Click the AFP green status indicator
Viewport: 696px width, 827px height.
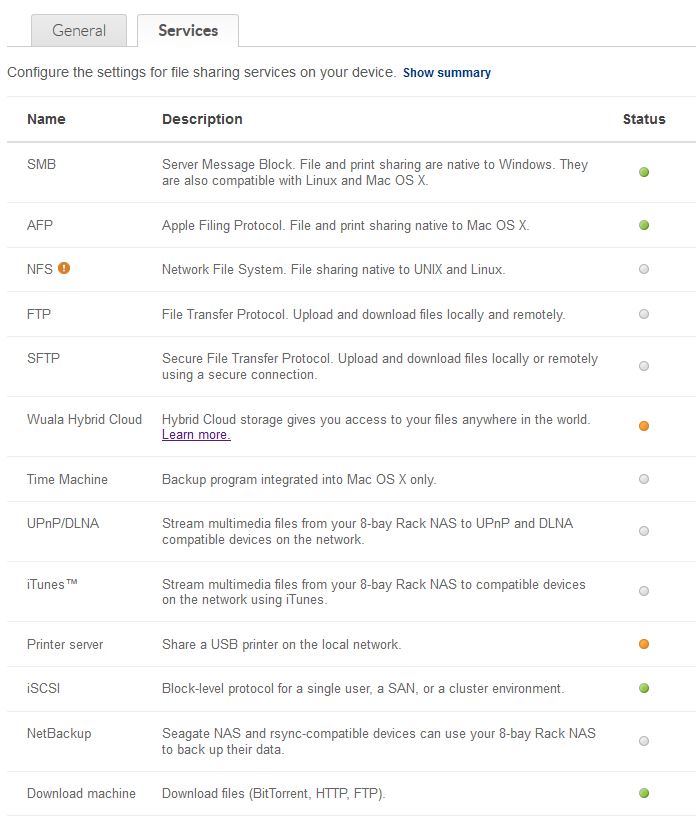pyautogui.click(x=643, y=225)
